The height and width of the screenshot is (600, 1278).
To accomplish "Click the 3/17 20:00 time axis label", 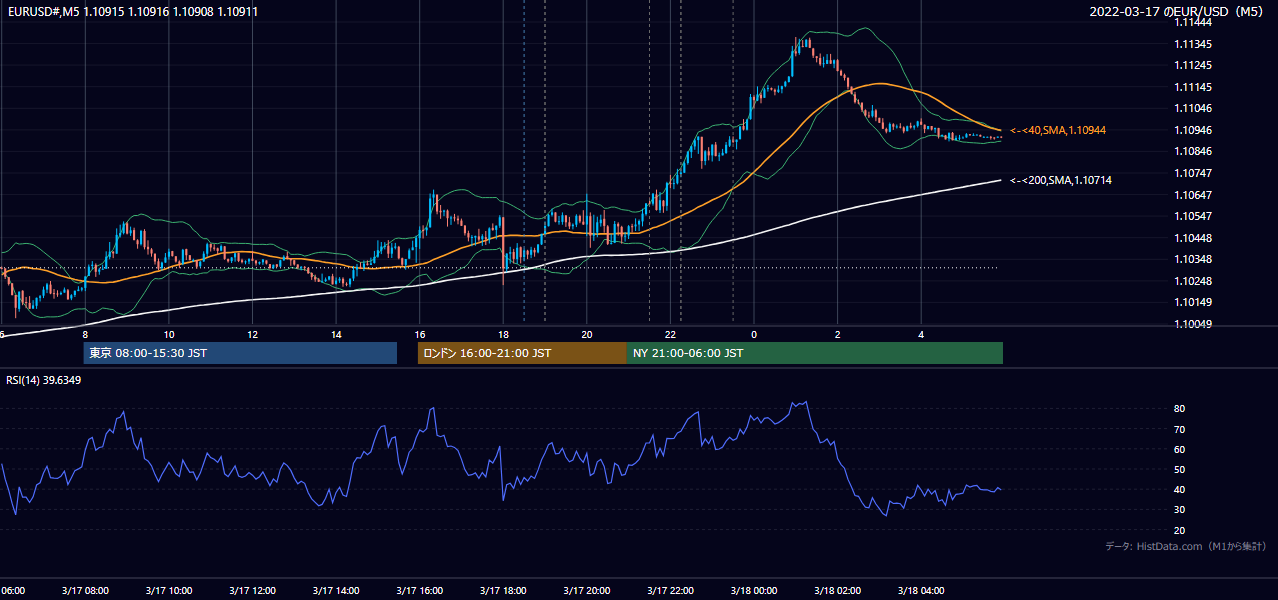I will pyautogui.click(x=586, y=590).
